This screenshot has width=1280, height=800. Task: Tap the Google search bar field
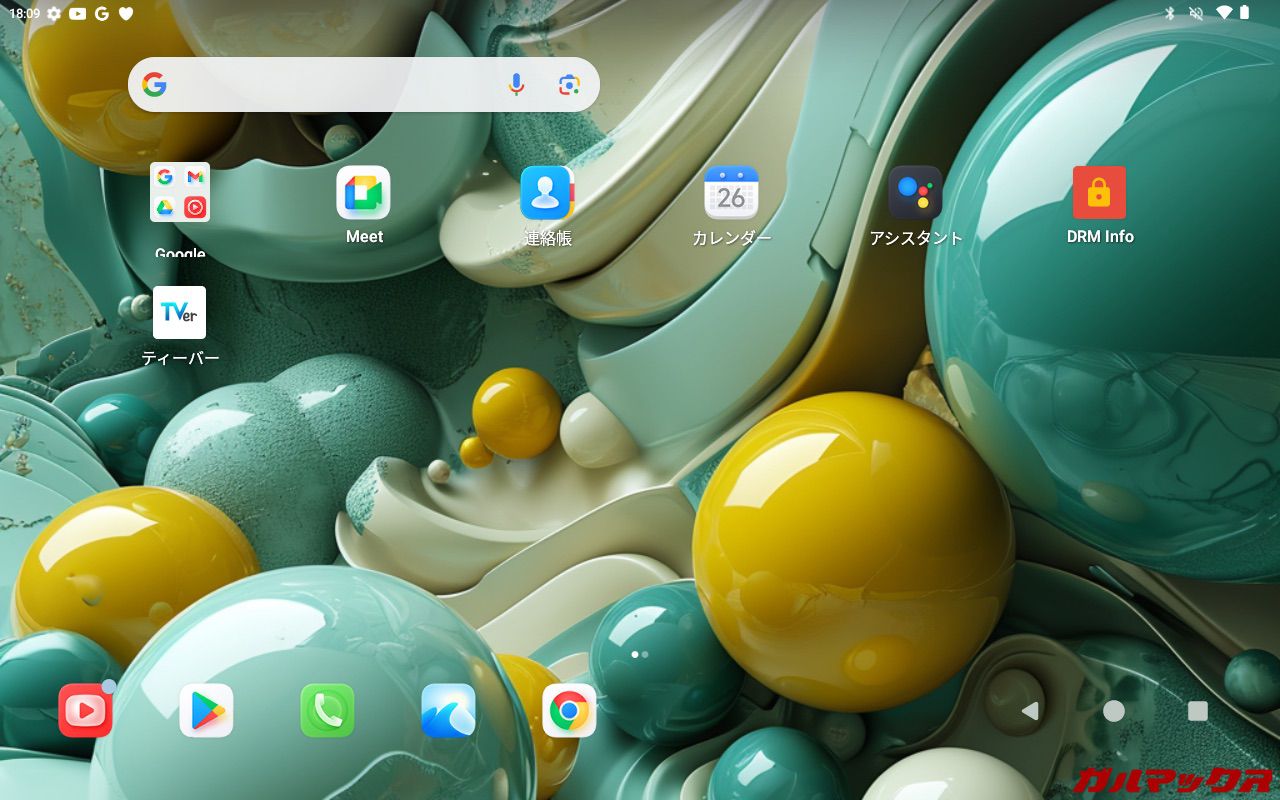pyautogui.click(x=330, y=85)
